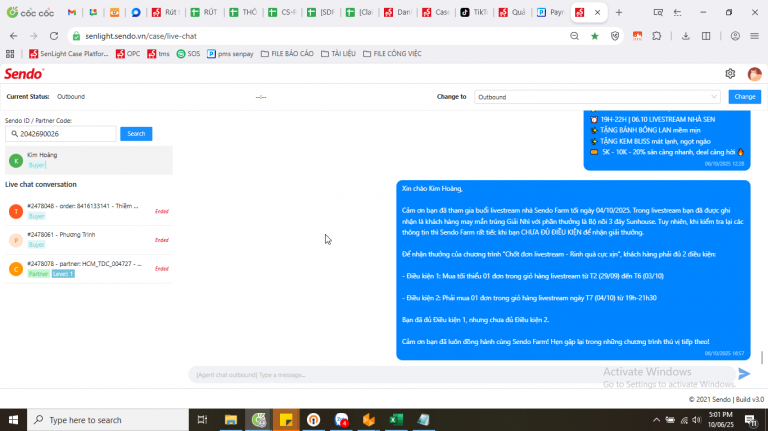Click the green bookmark star icon
768x431 pixels.
pos(595,36)
